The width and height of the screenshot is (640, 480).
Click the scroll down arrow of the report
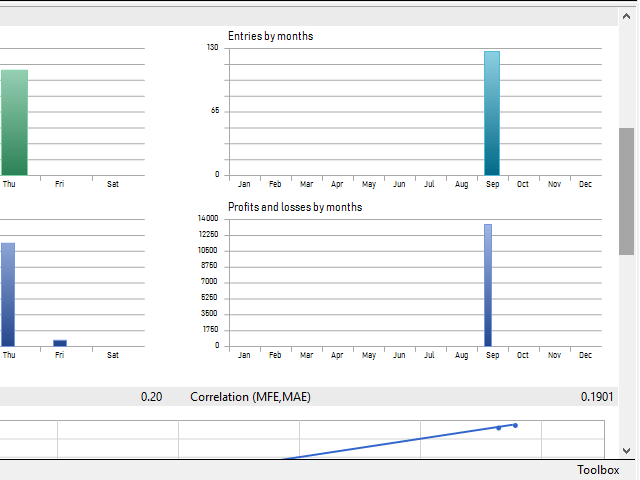[627, 450]
